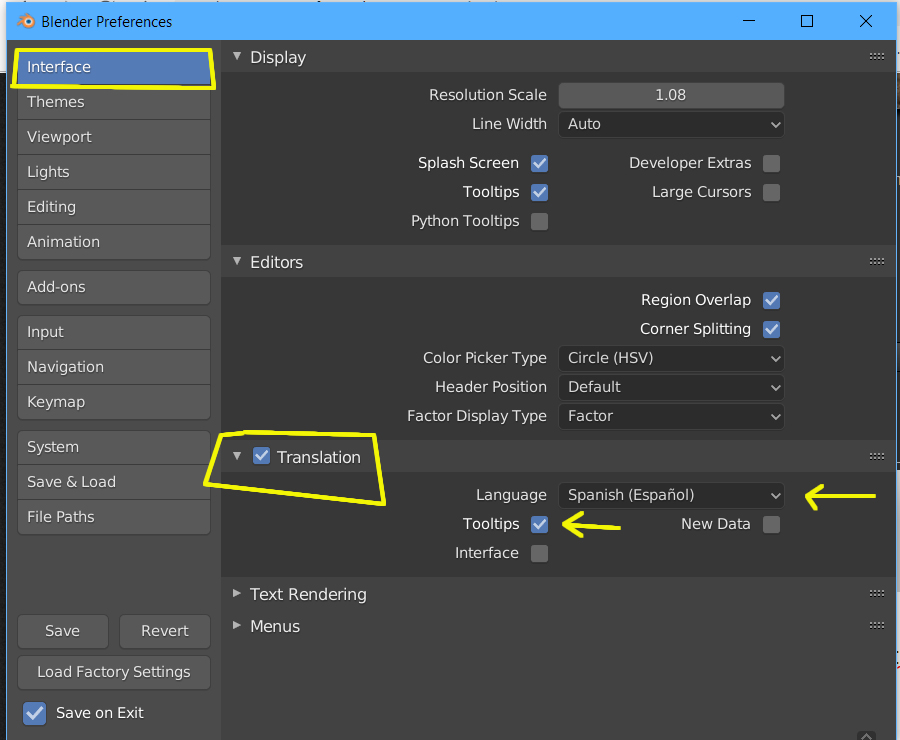Click the Editors panel drag grip icon
900x740 pixels.
(x=876, y=262)
